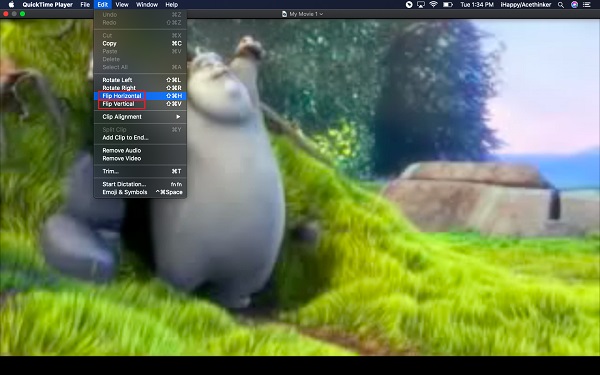This screenshot has width=600, height=375.
Task: Click the document icon beside My Movie 1
Action: point(284,14)
